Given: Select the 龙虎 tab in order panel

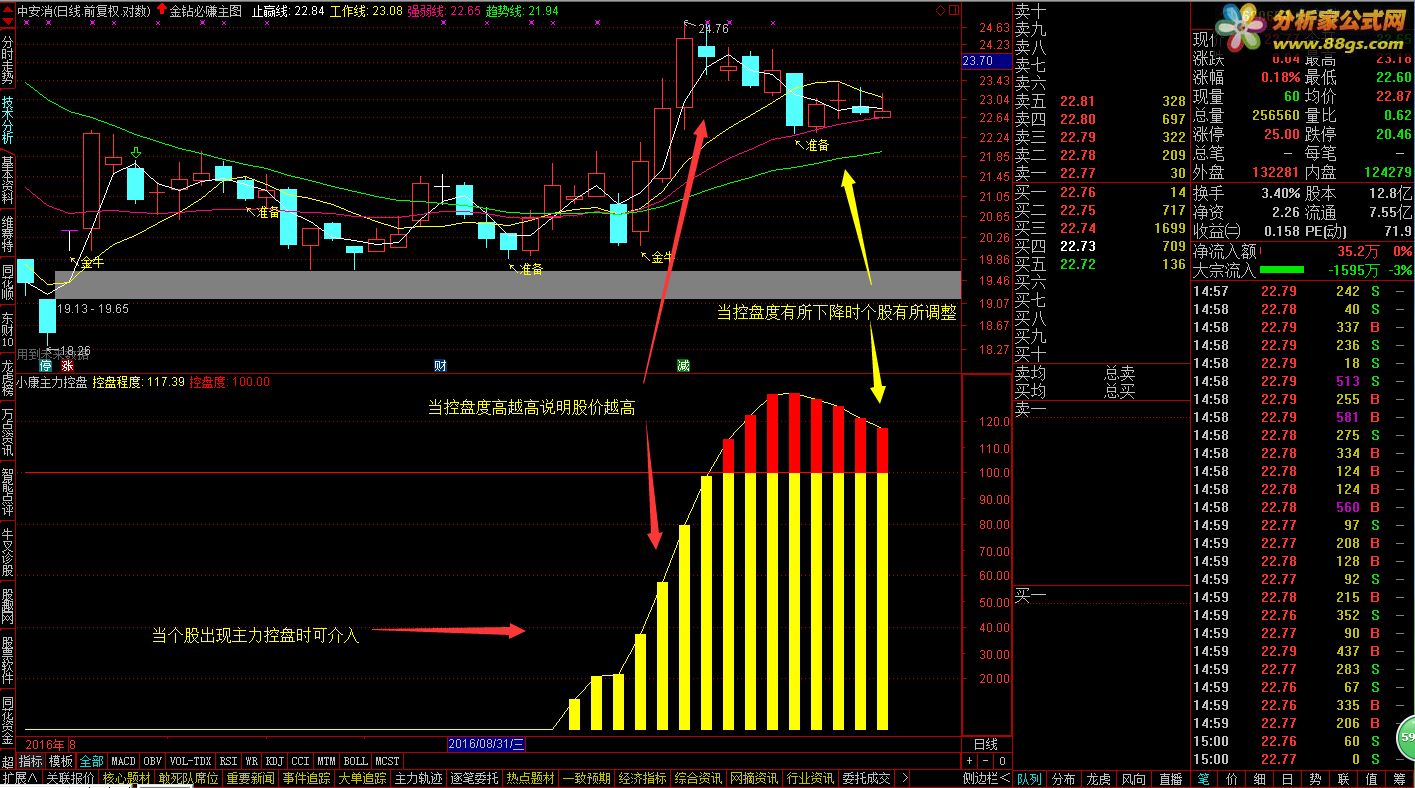Looking at the screenshot, I should pyautogui.click(x=1099, y=778).
